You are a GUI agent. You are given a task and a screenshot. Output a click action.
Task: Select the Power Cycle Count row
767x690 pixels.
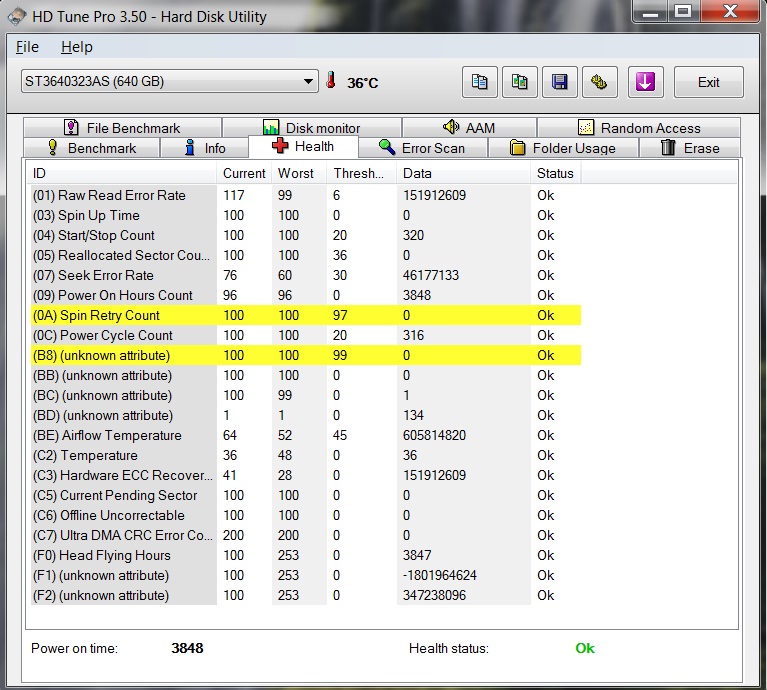pyautogui.click(x=306, y=335)
